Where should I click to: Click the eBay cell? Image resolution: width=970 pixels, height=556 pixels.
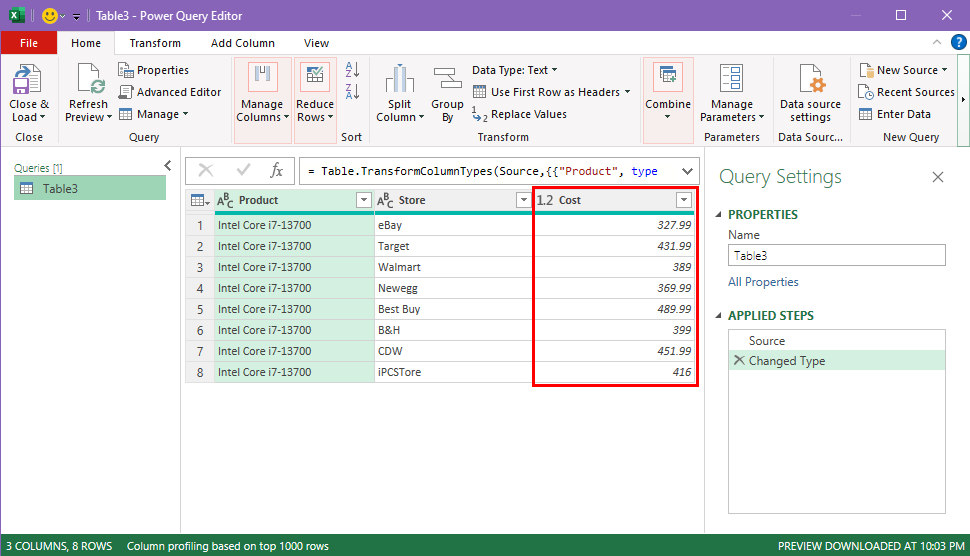tap(453, 225)
